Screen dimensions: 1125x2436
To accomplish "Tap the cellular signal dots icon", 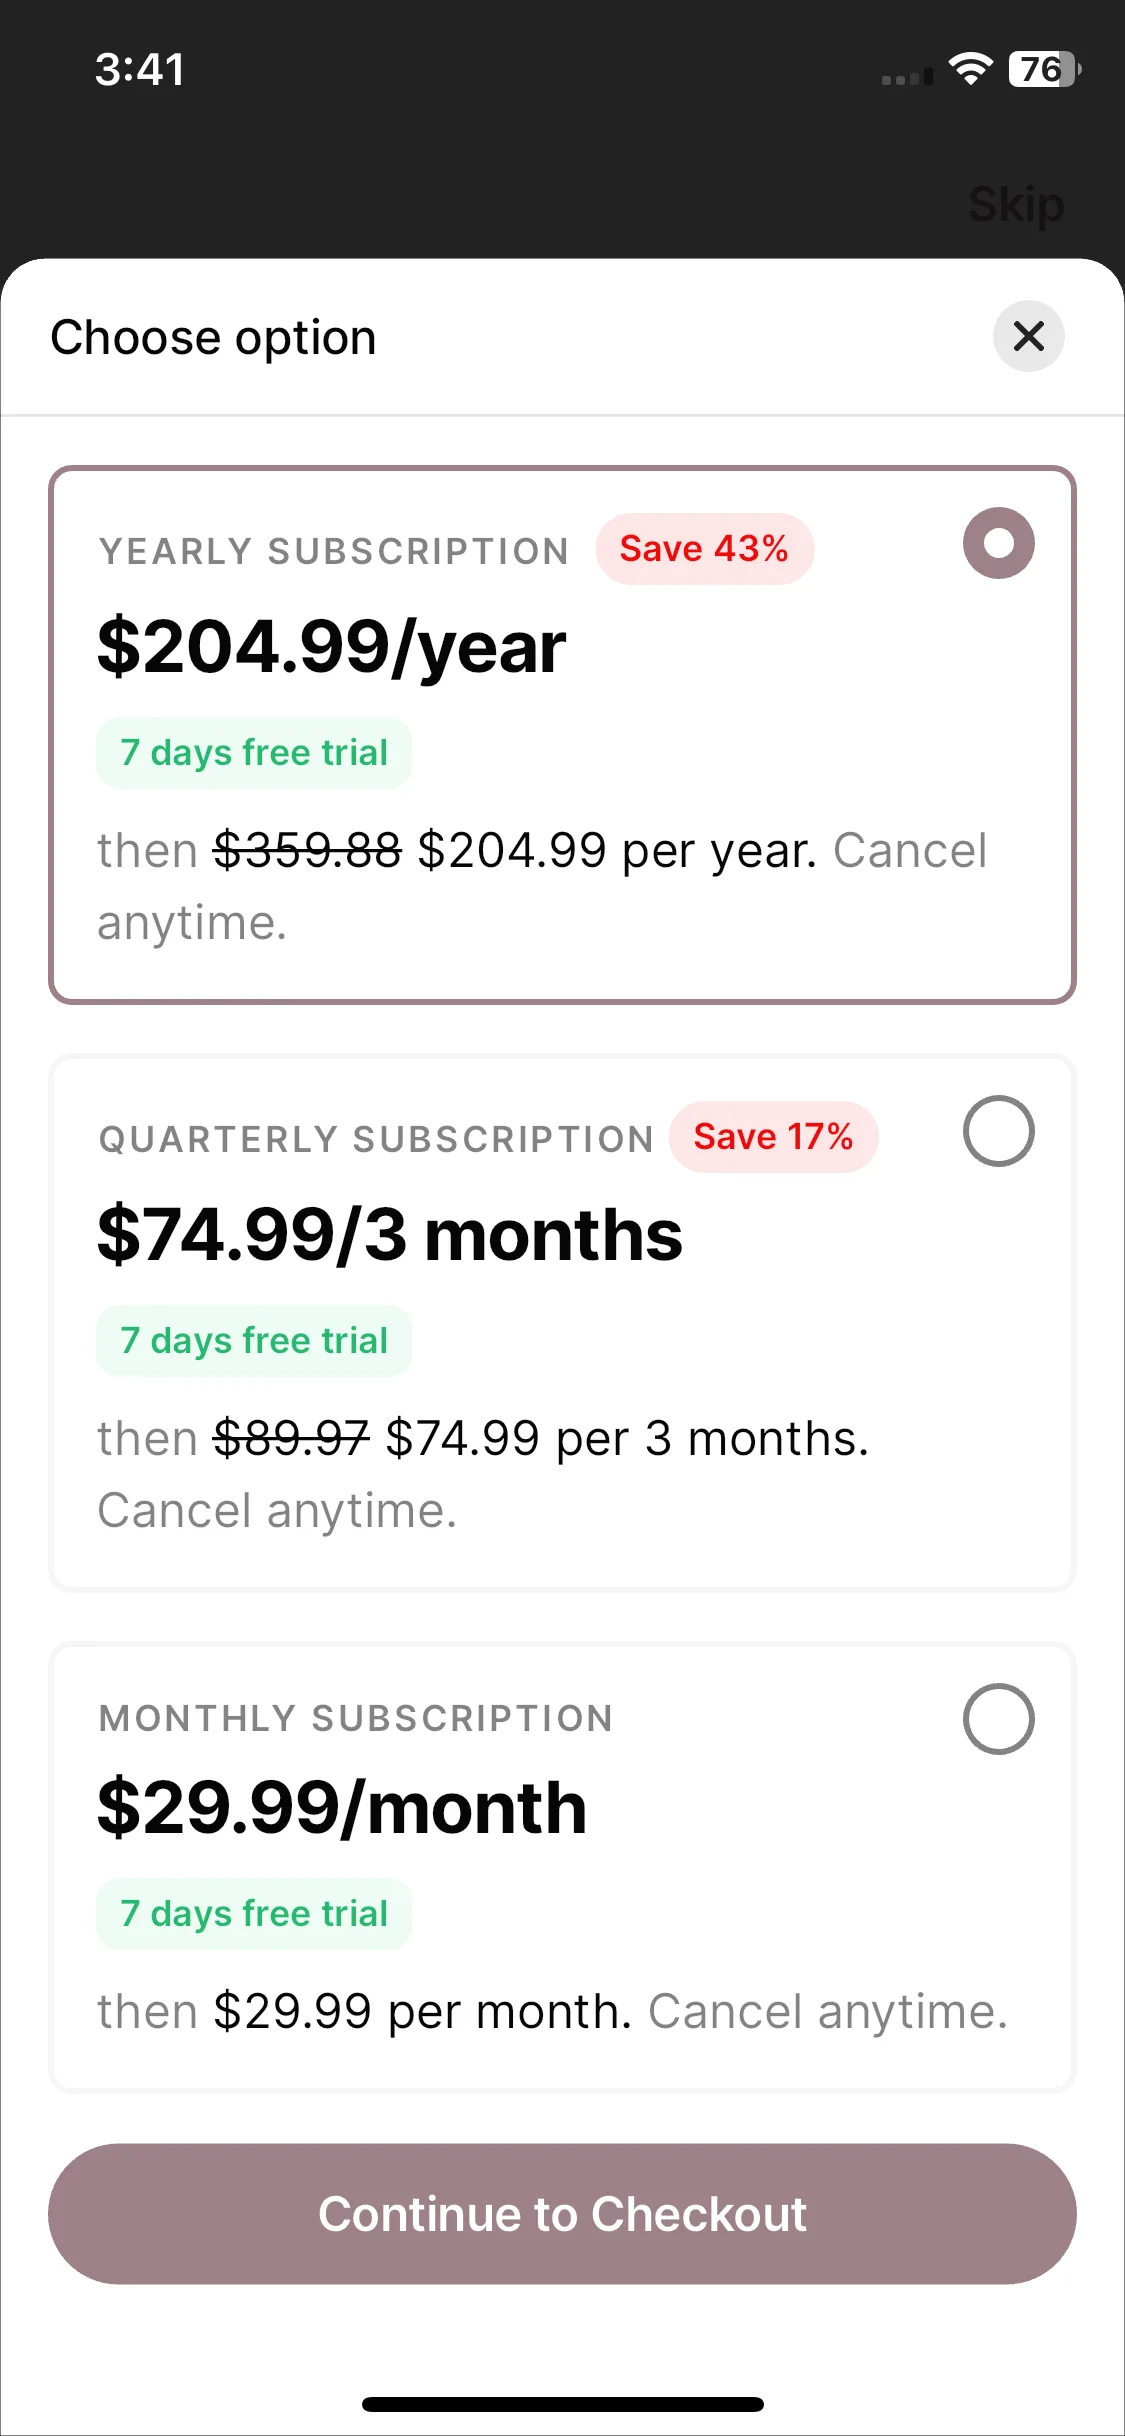I will pyautogui.click(x=907, y=77).
